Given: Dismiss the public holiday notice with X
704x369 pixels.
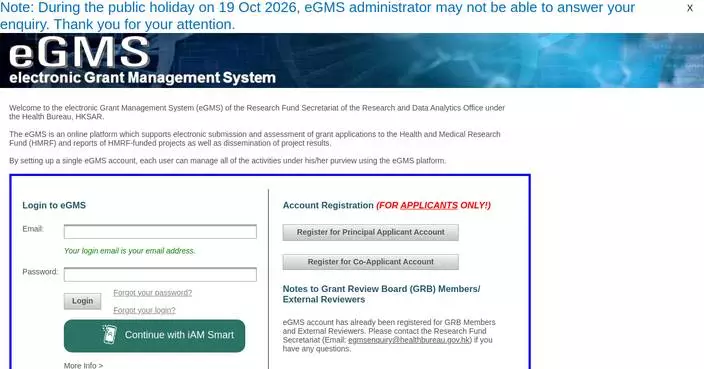Looking at the screenshot, I should (690, 8).
